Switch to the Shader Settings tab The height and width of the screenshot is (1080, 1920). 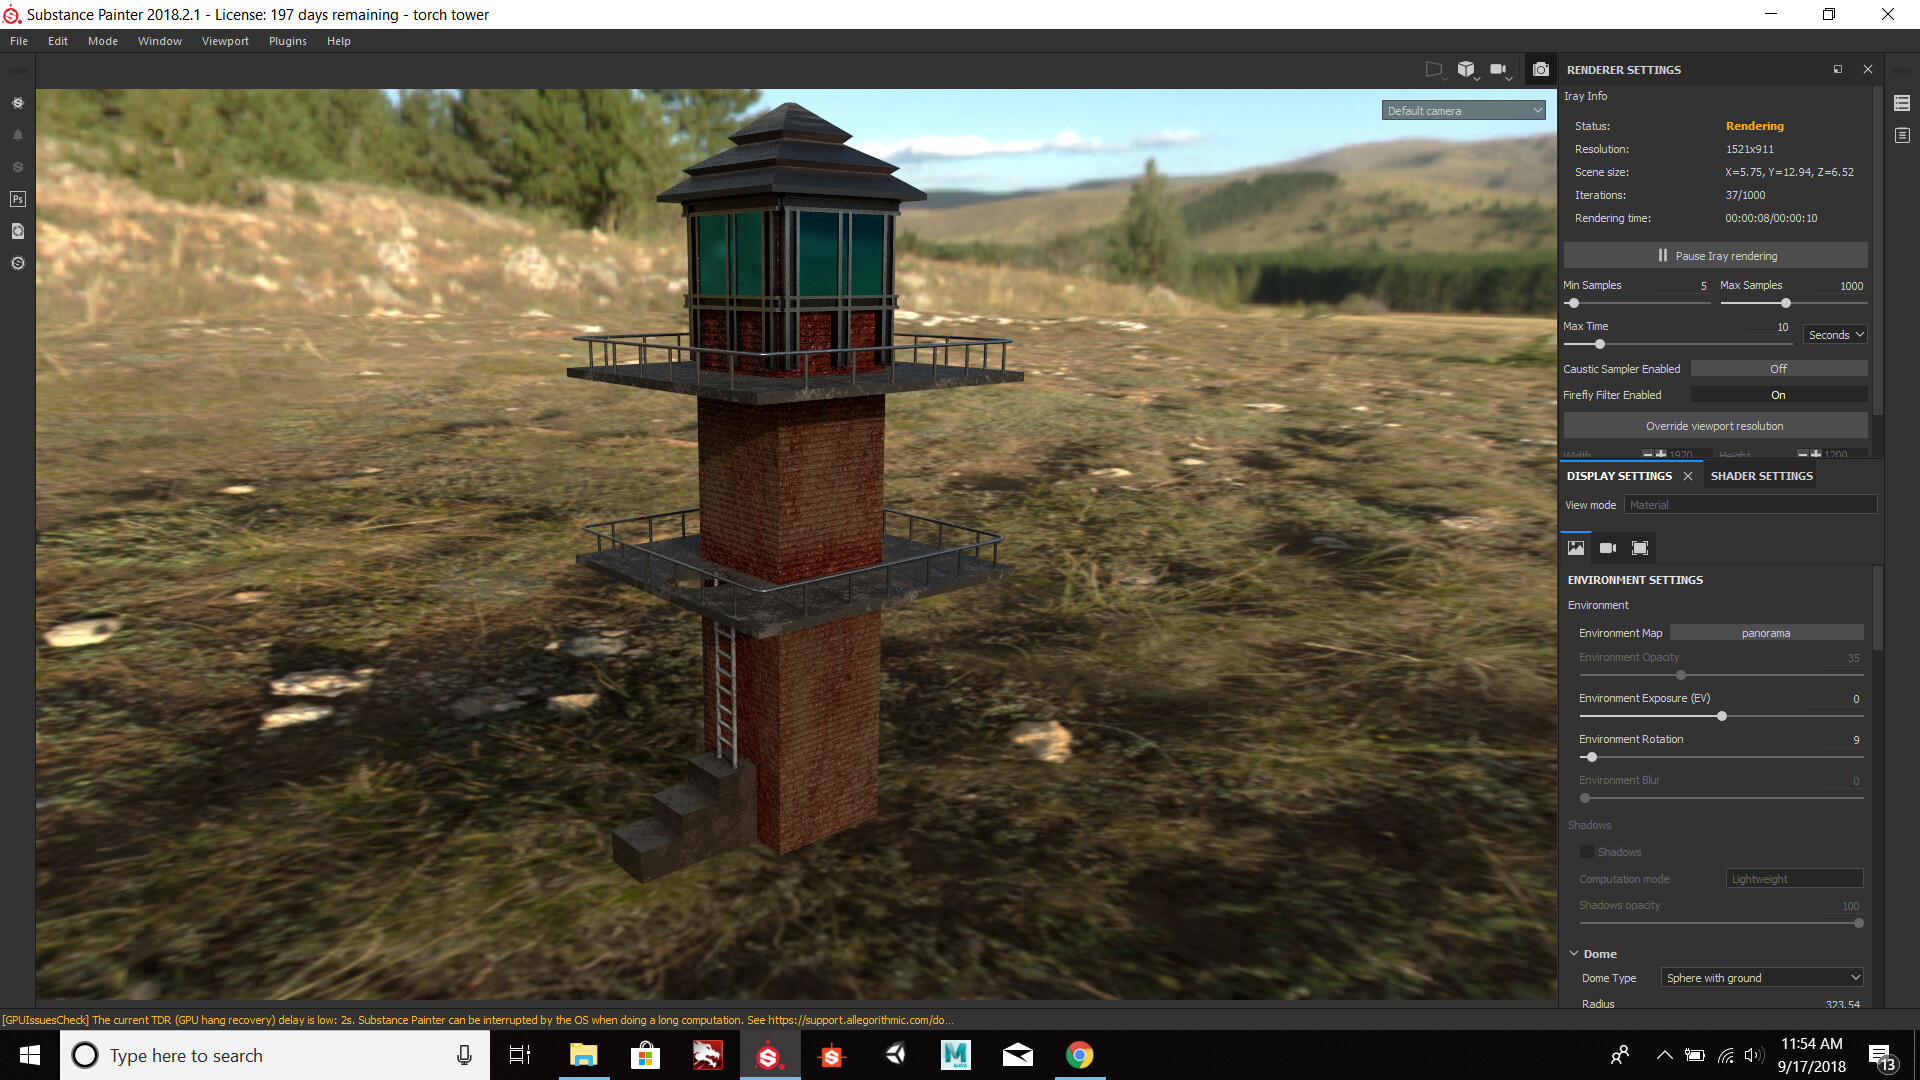coord(1761,475)
